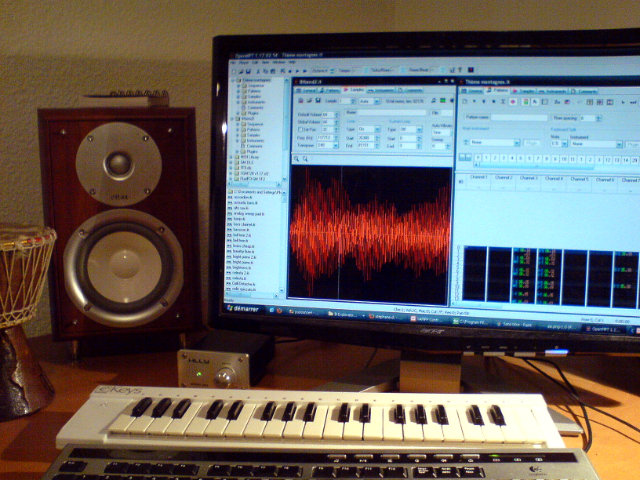640x480 pixels.
Task: Select Sequence under Thème montagnes in tree
Action: (x=256, y=86)
